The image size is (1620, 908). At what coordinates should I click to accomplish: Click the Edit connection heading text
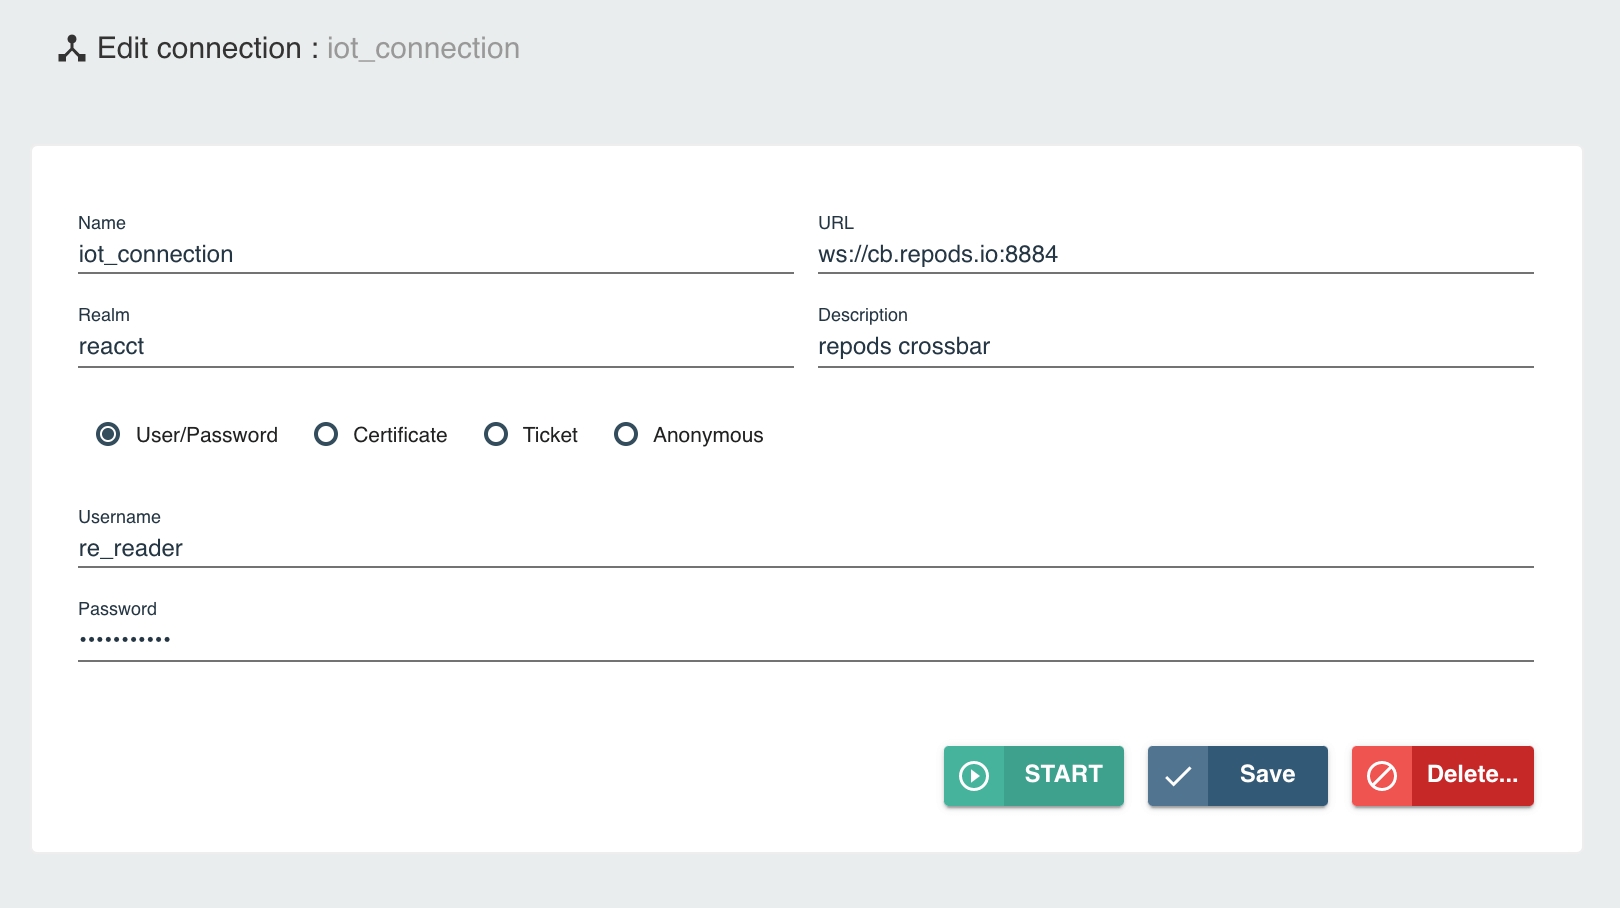(x=199, y=49)
